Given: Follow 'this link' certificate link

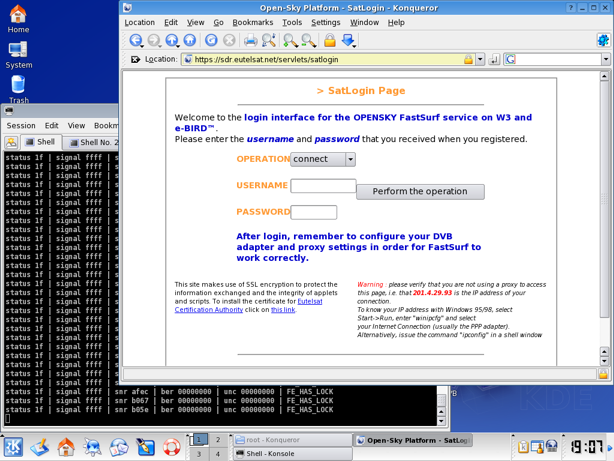Looking at the screenshot, I should 283,310.
